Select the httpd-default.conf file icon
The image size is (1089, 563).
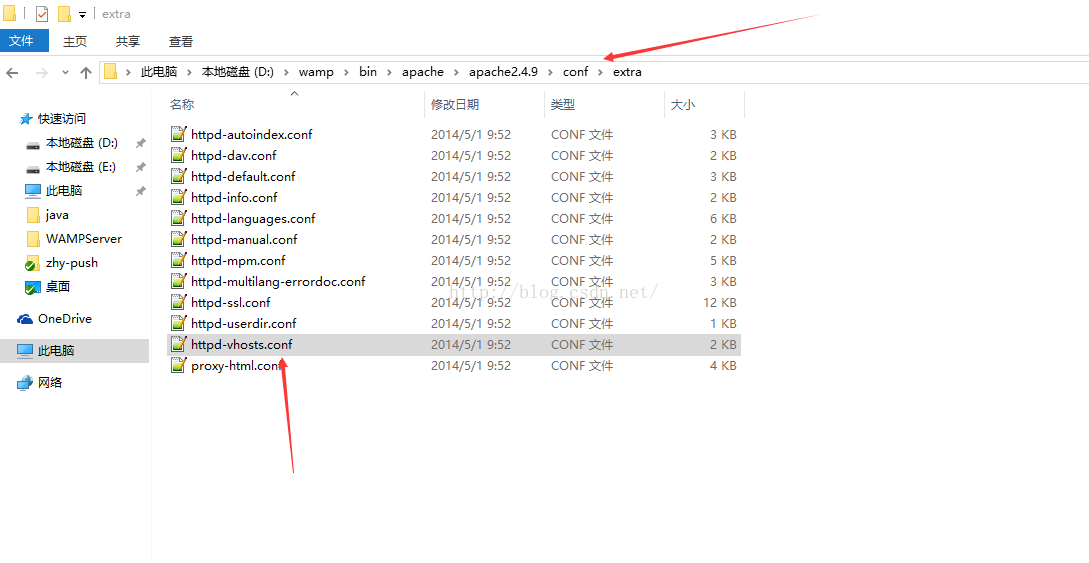[179, 176]
